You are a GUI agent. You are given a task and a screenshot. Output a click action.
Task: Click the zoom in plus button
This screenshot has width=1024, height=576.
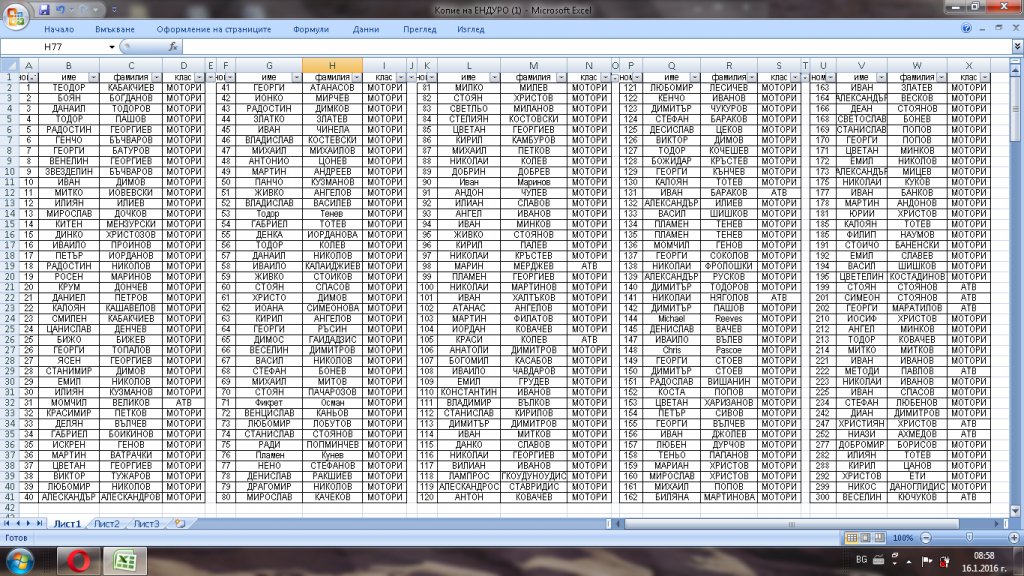click(x=1013, y=537)
